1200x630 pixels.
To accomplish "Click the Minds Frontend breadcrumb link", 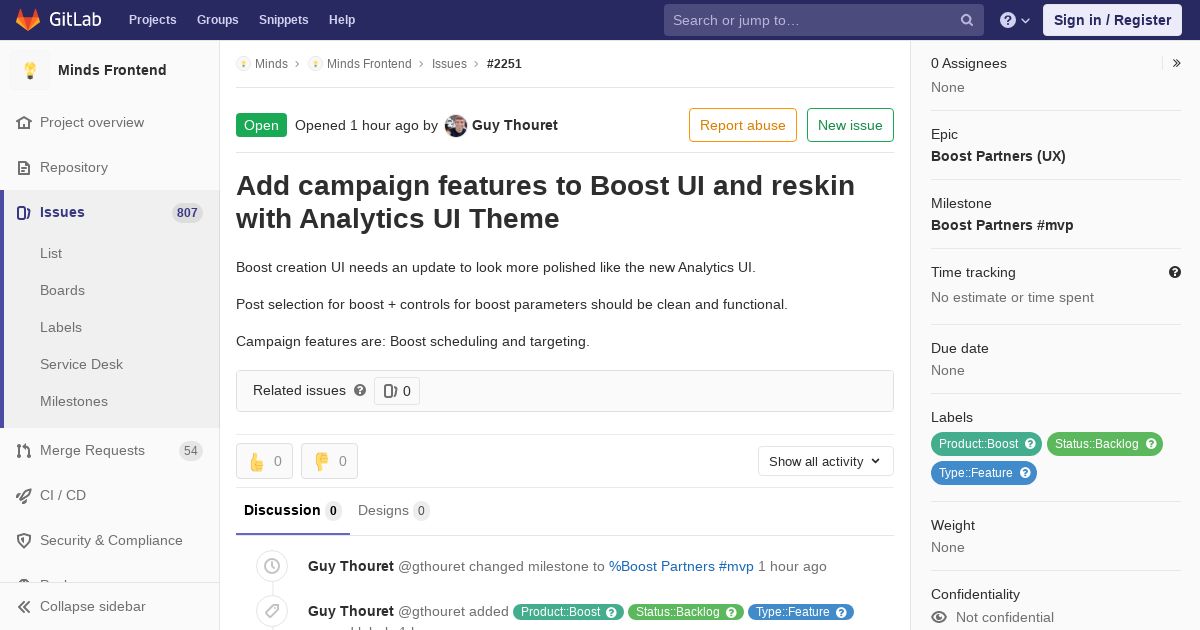I will (369, 64).
